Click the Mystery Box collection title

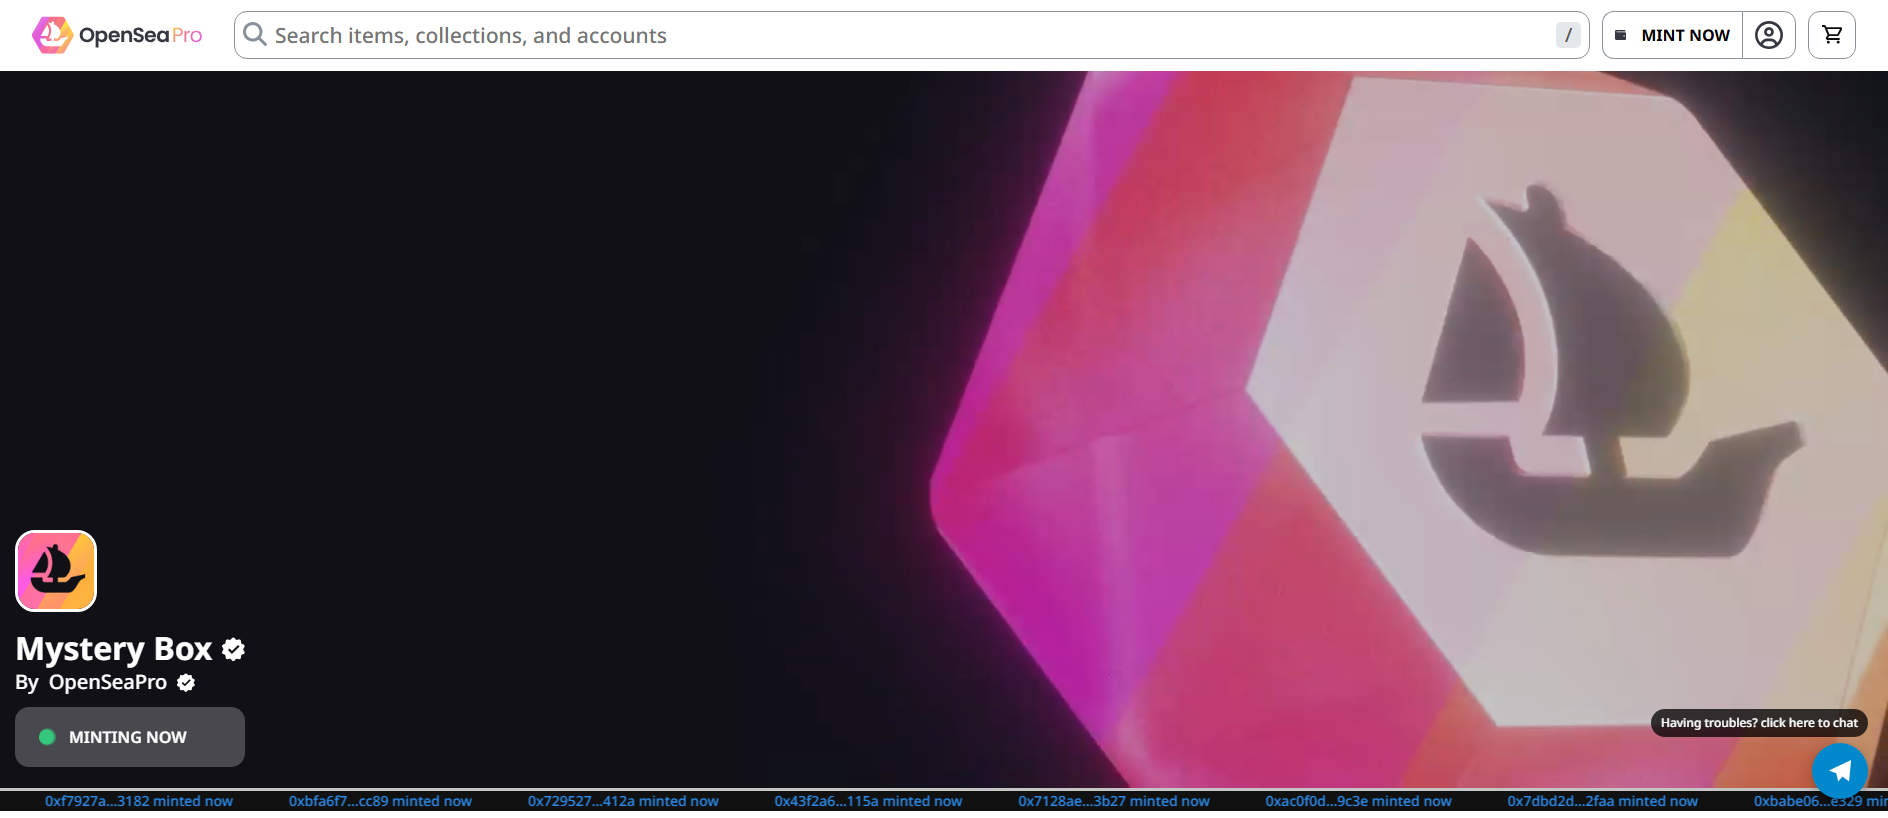[114, 650]
